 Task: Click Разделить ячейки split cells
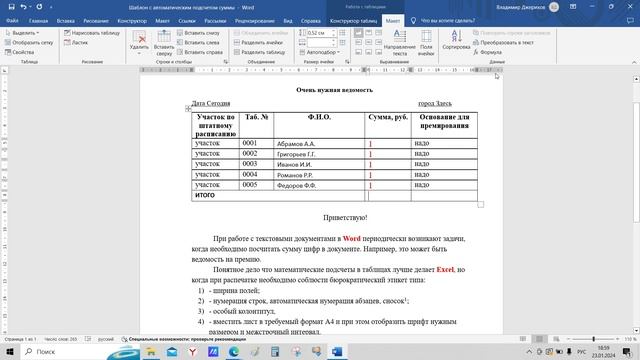(x=258, y=42)
